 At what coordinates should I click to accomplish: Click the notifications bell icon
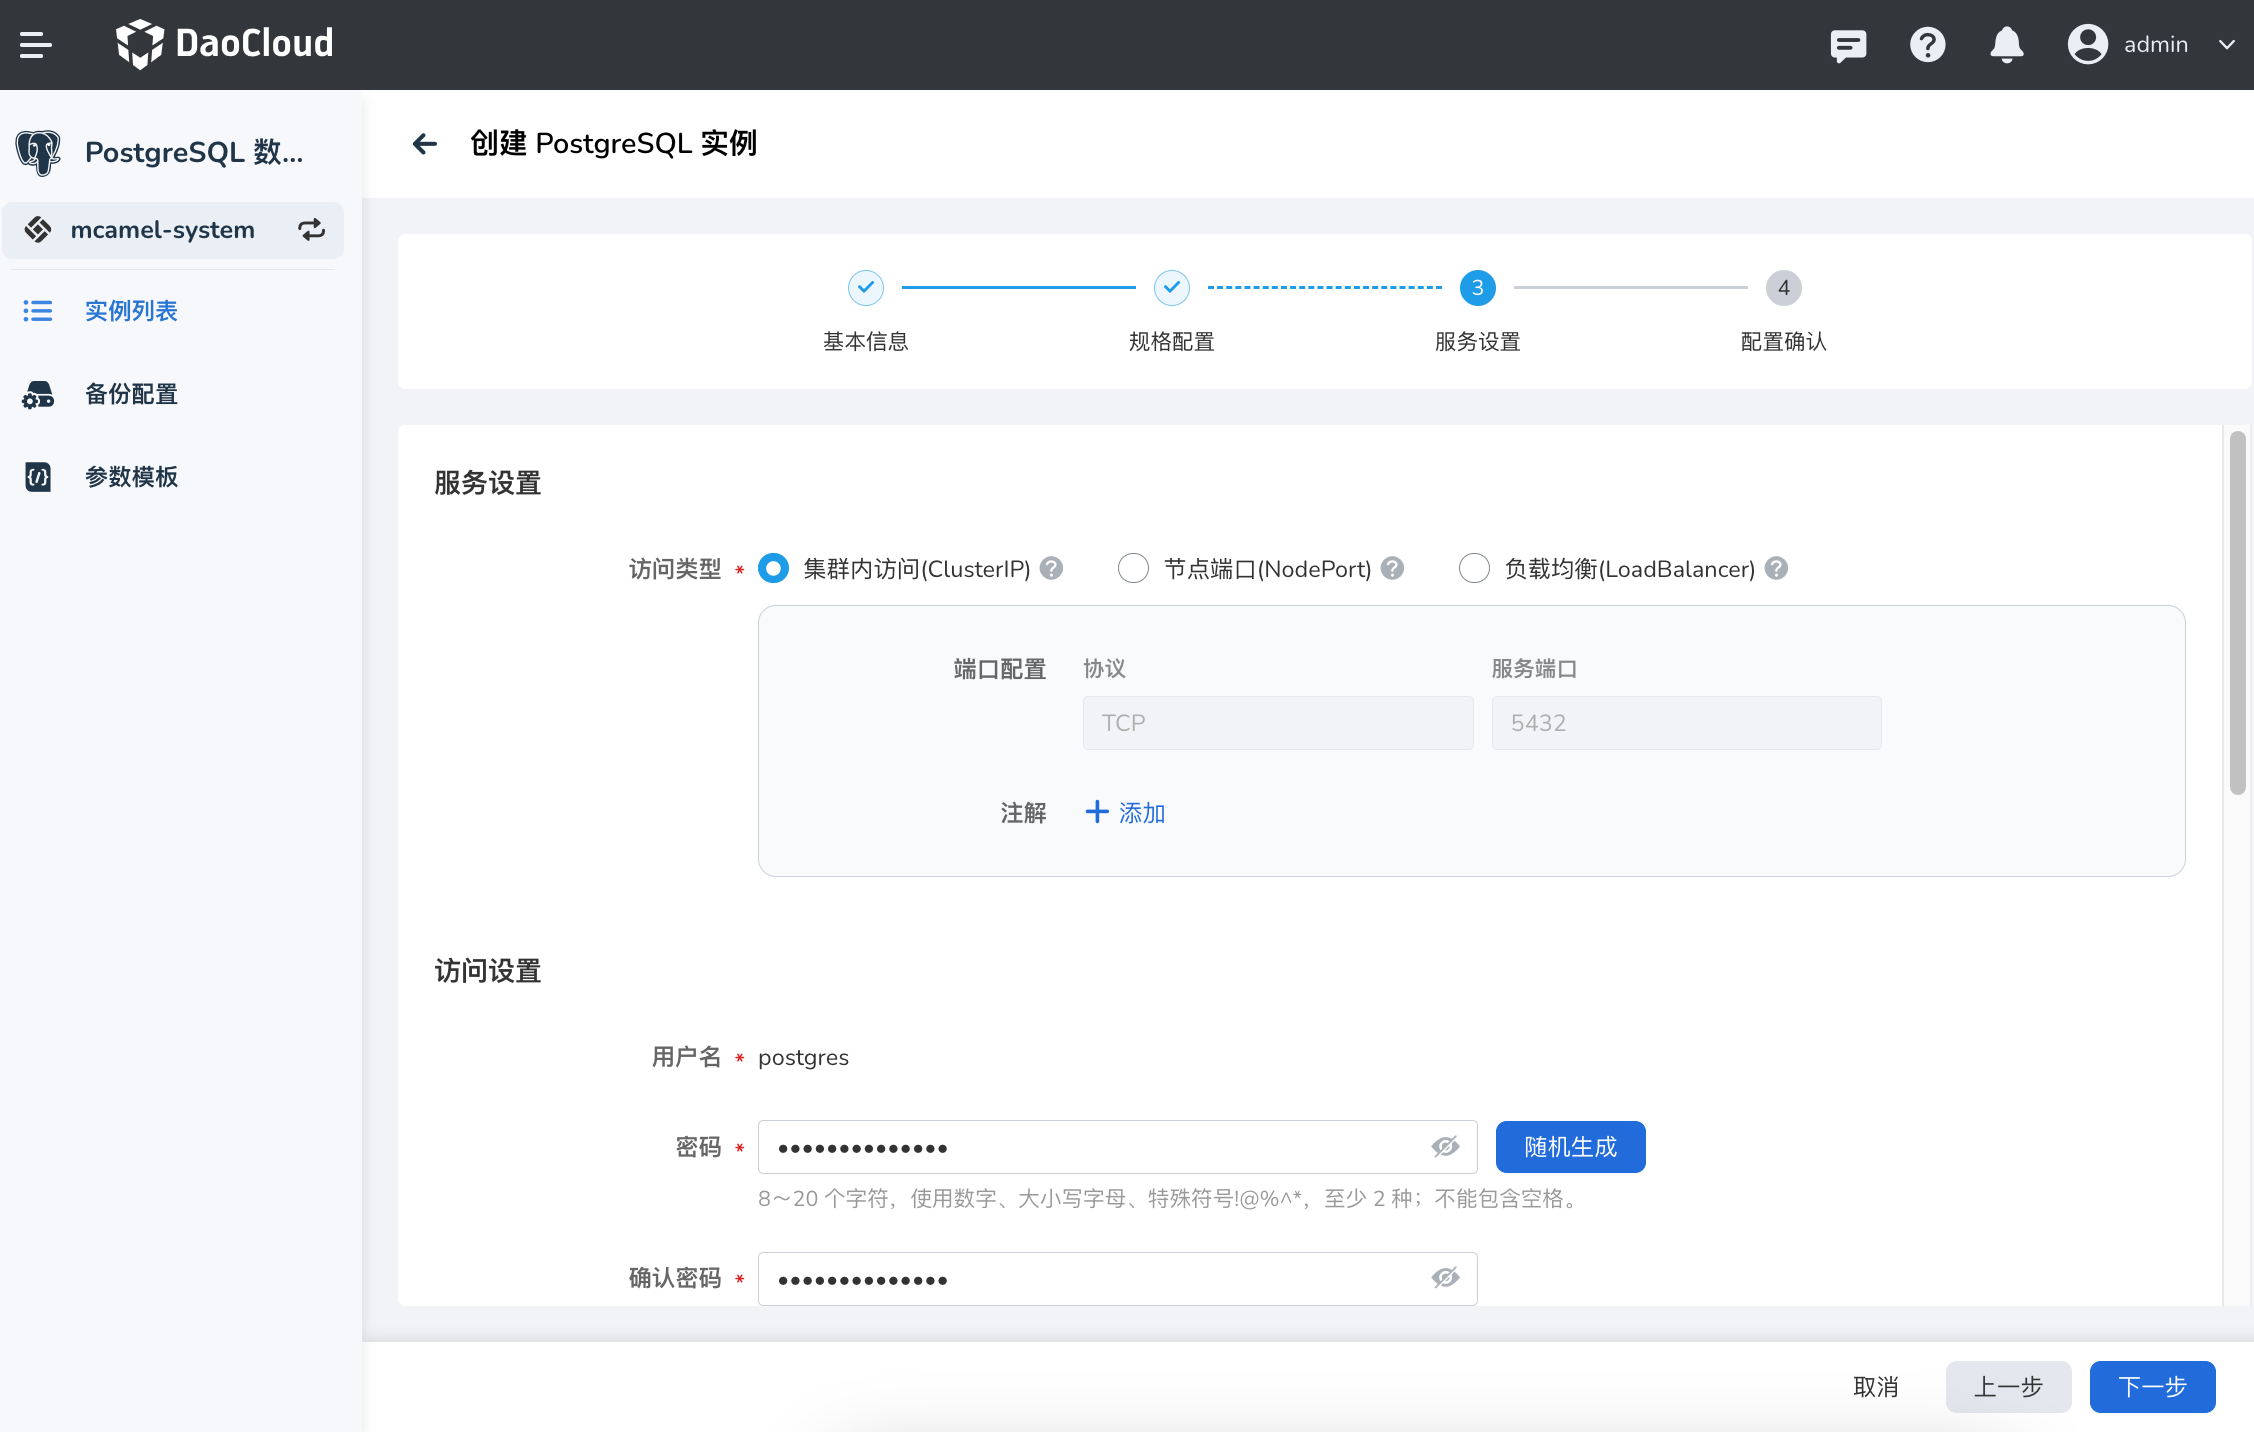pos(2006,45)
